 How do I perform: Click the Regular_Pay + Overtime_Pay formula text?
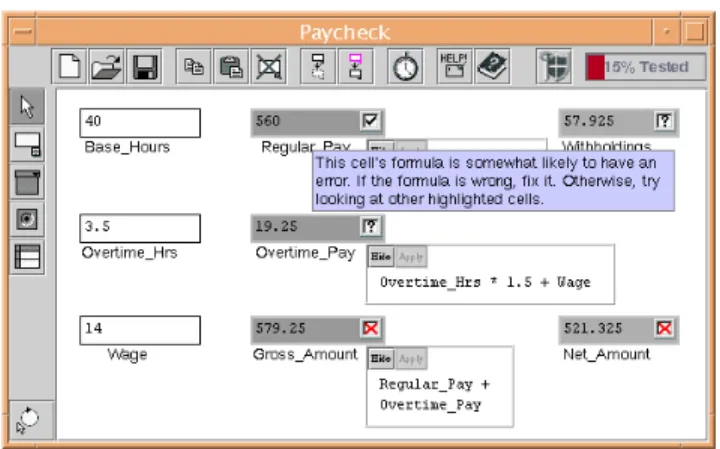click(x=434, y=394)
